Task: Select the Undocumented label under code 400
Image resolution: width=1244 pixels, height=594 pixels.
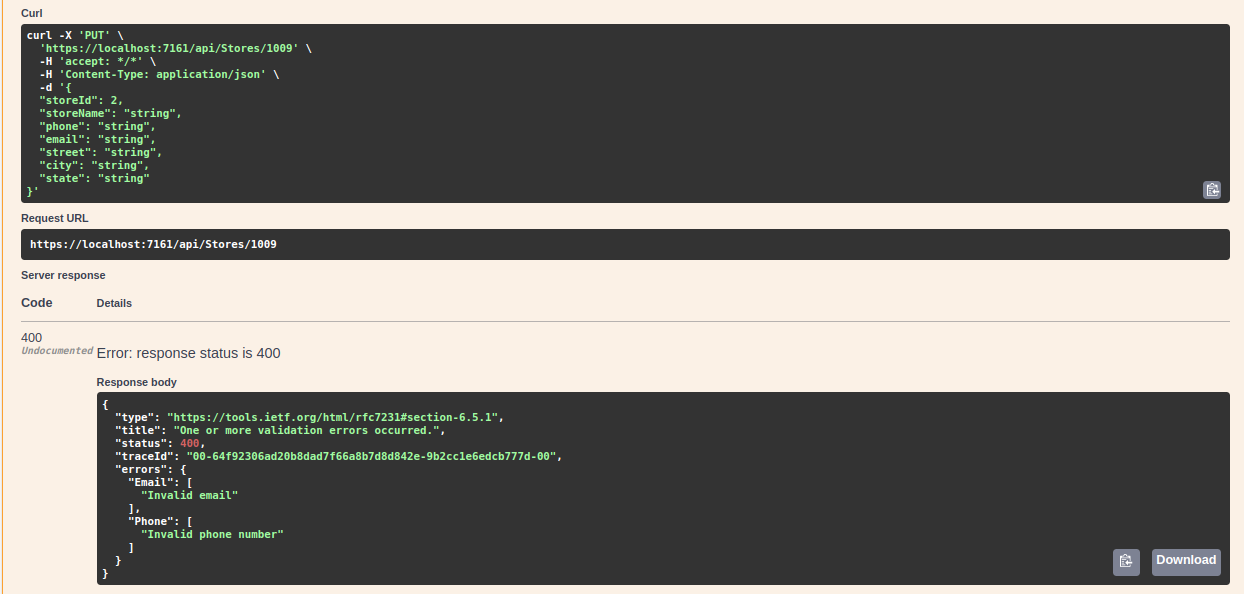Action: [x=56, y=350]
